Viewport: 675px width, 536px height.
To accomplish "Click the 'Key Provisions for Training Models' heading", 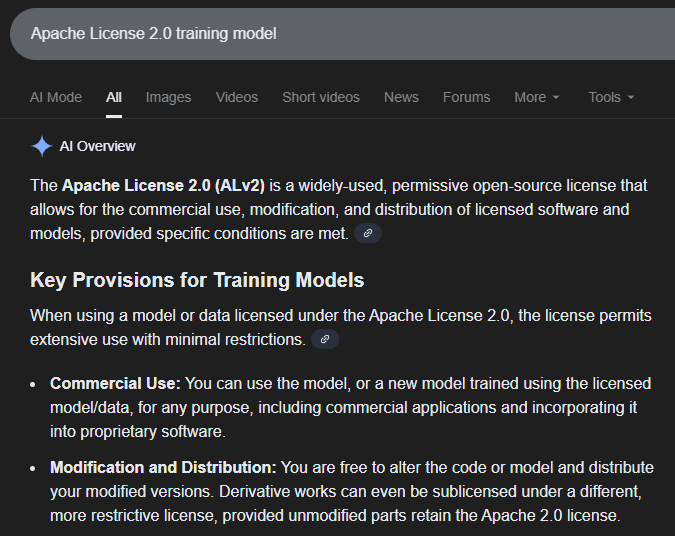I will [197, 280].
